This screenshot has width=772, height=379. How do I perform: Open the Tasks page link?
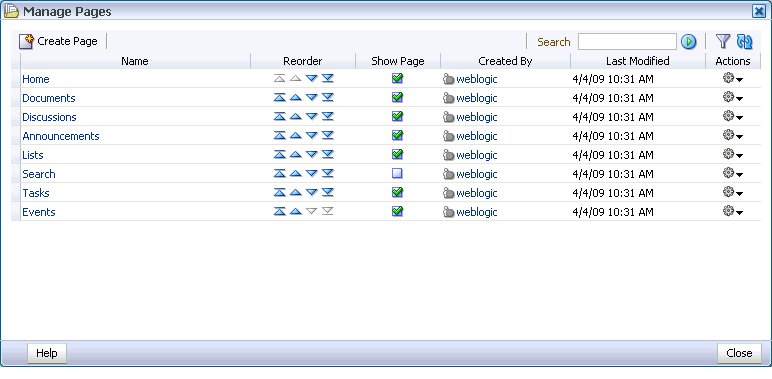tap(36, 193)
